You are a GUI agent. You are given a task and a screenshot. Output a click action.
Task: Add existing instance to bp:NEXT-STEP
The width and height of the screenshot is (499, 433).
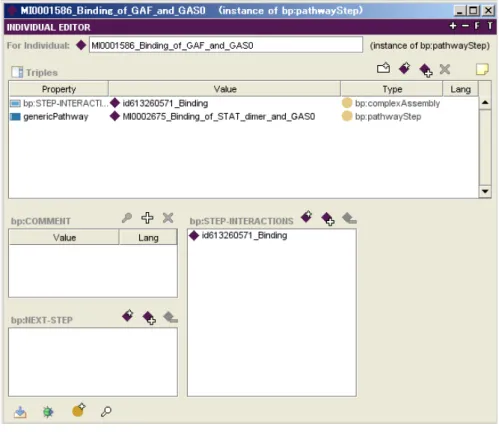pyautogui.click(x=149, y=317)
